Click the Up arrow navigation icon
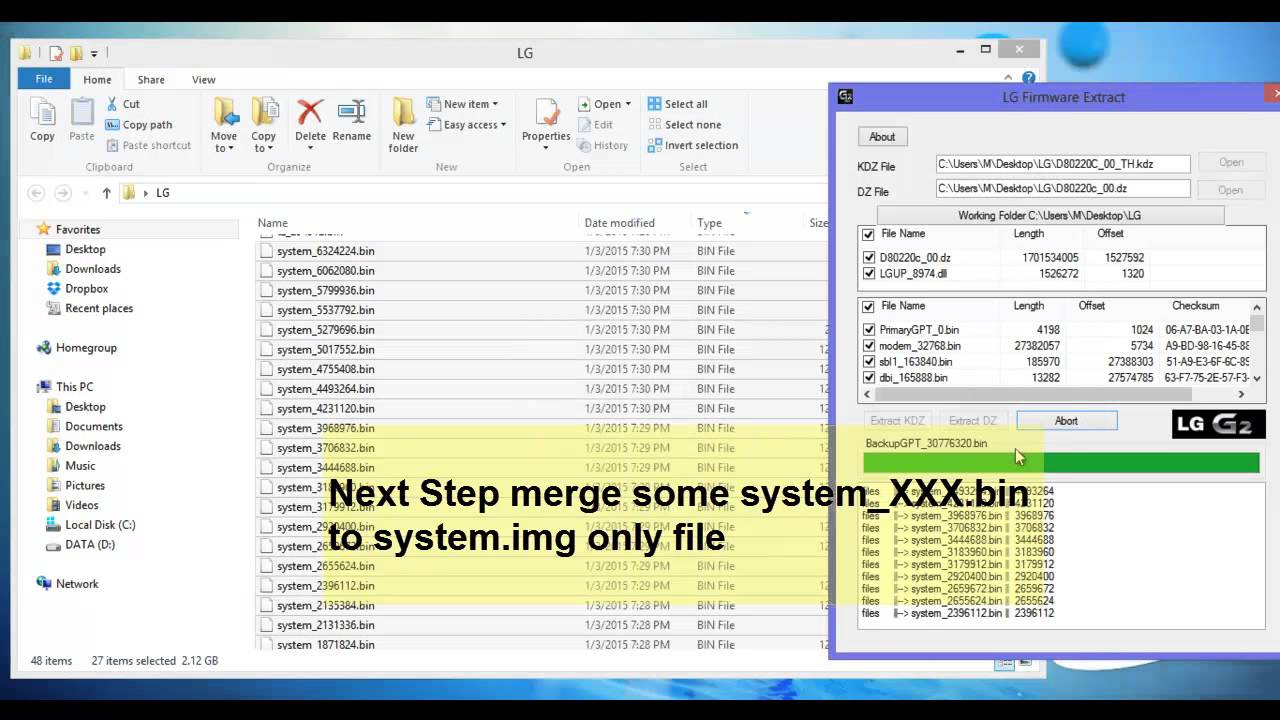The height and width of the screenshot is (720, 1280). pyautogui.click(x=106, y=193)
